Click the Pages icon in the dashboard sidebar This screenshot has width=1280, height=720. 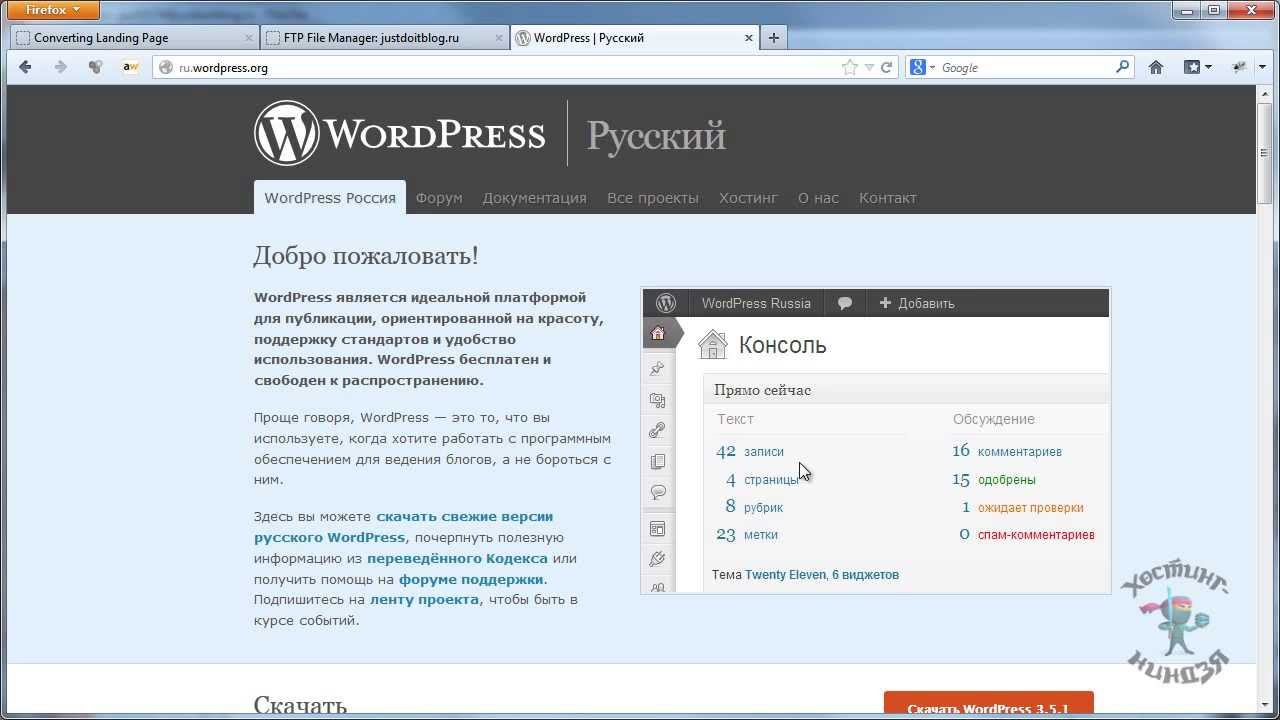[658, 462]
